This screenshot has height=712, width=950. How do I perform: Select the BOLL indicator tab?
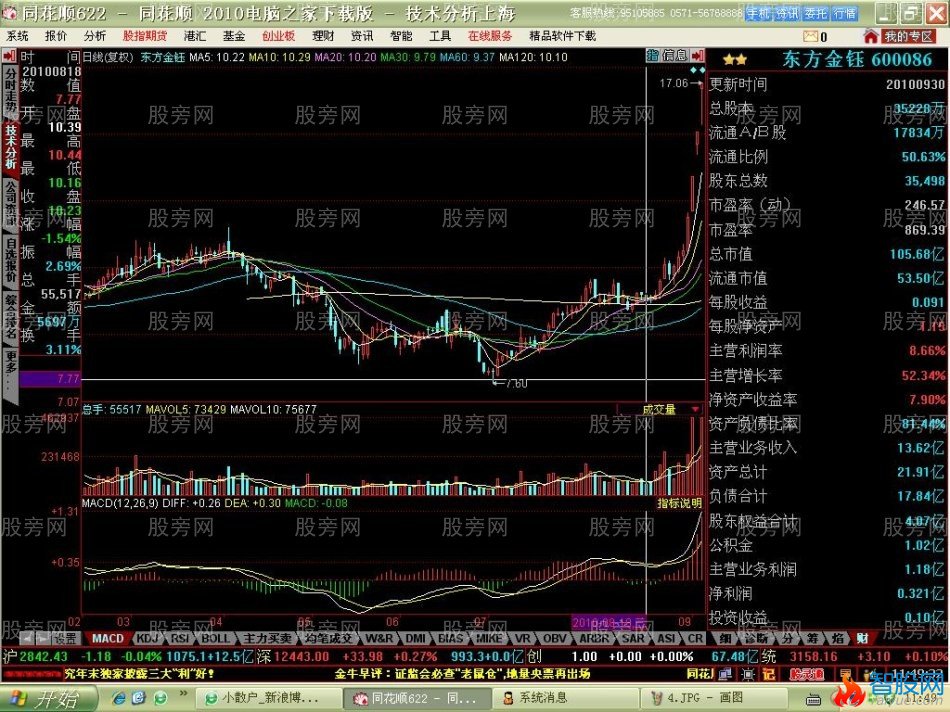[x=216, y=638]
